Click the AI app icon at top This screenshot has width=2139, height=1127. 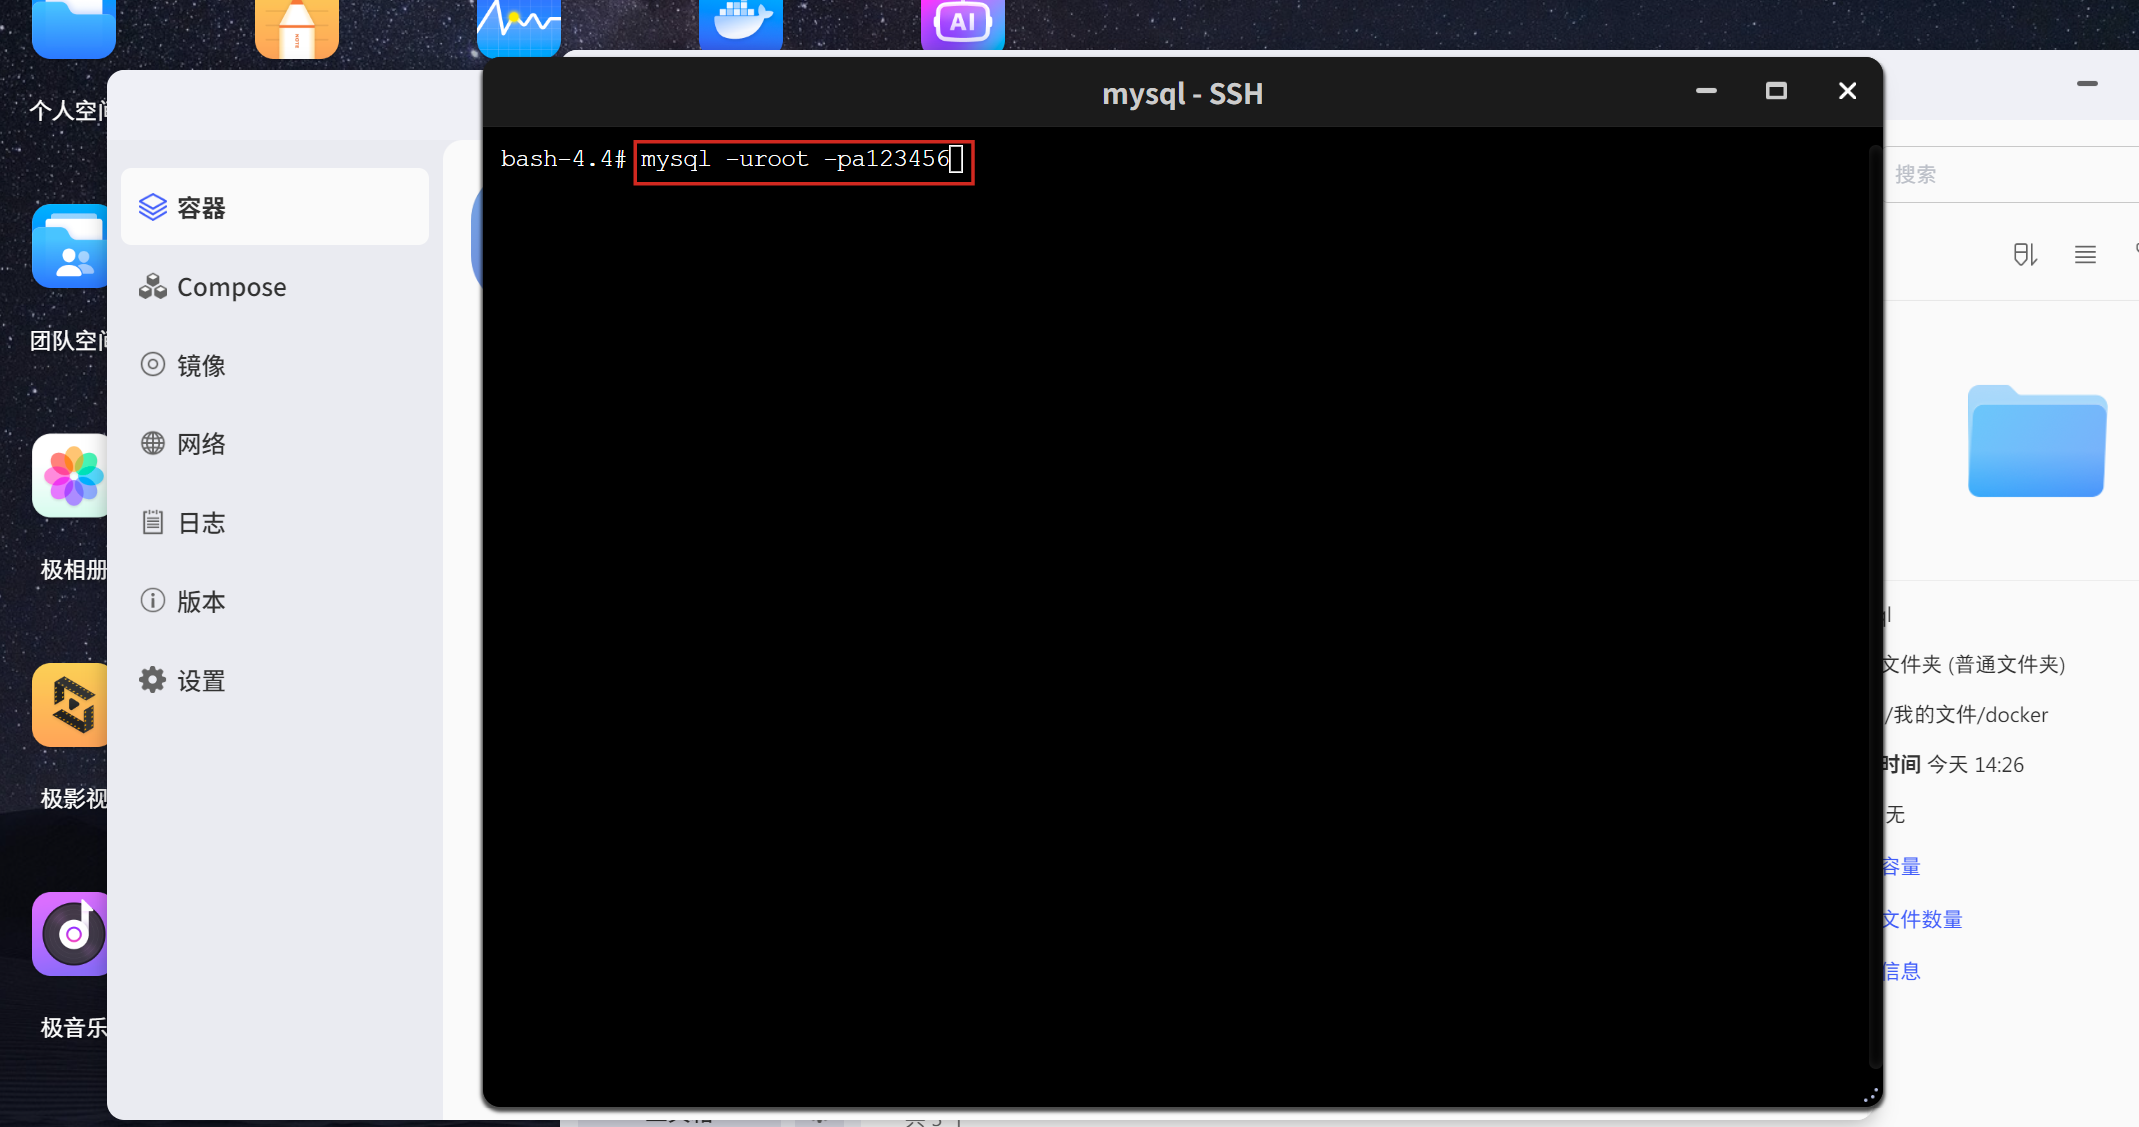pyautogui.click(x=962, y=22)
